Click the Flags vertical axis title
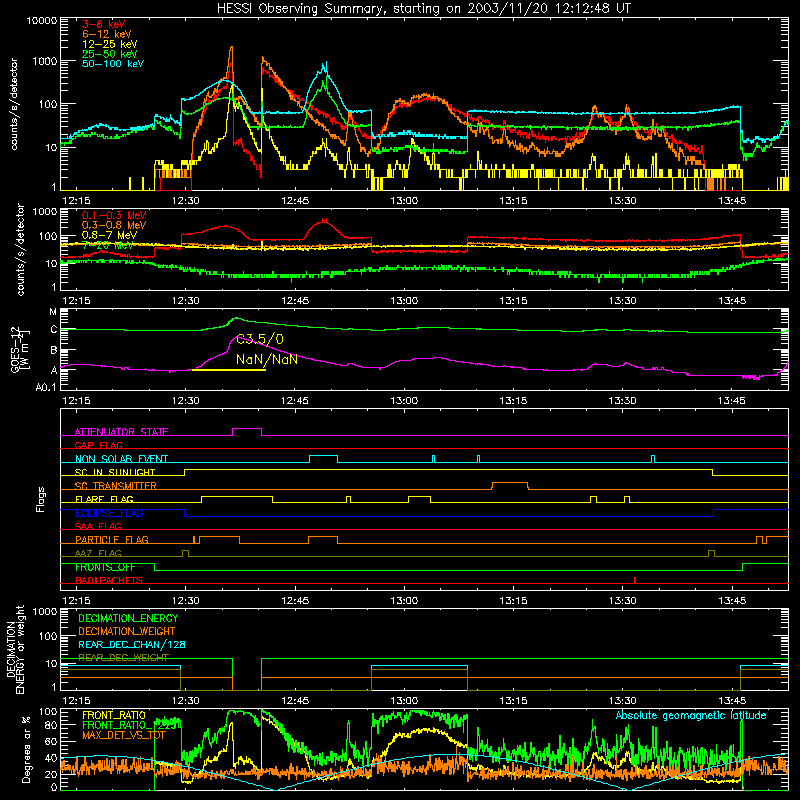 [x=41, y=499]
